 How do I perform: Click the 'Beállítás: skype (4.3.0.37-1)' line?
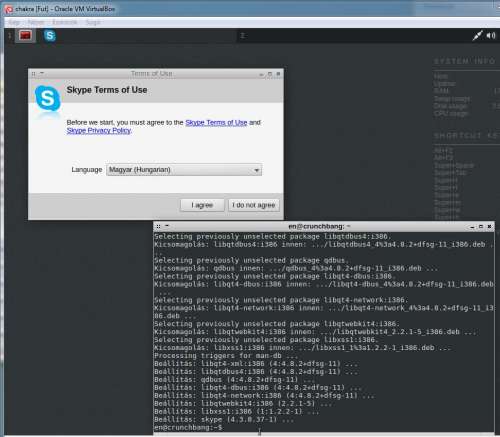pyautogui.click(x=224, y=419)
